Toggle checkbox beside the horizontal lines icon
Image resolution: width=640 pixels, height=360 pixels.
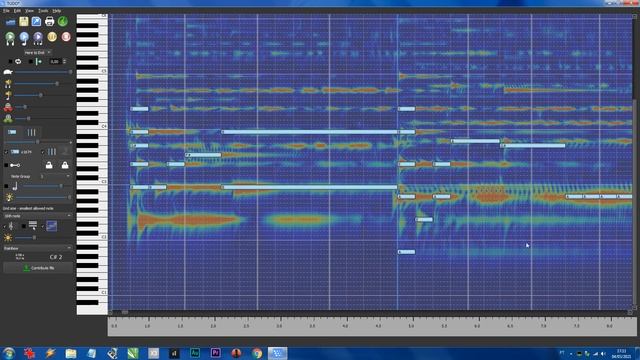[x=24, y=226]
